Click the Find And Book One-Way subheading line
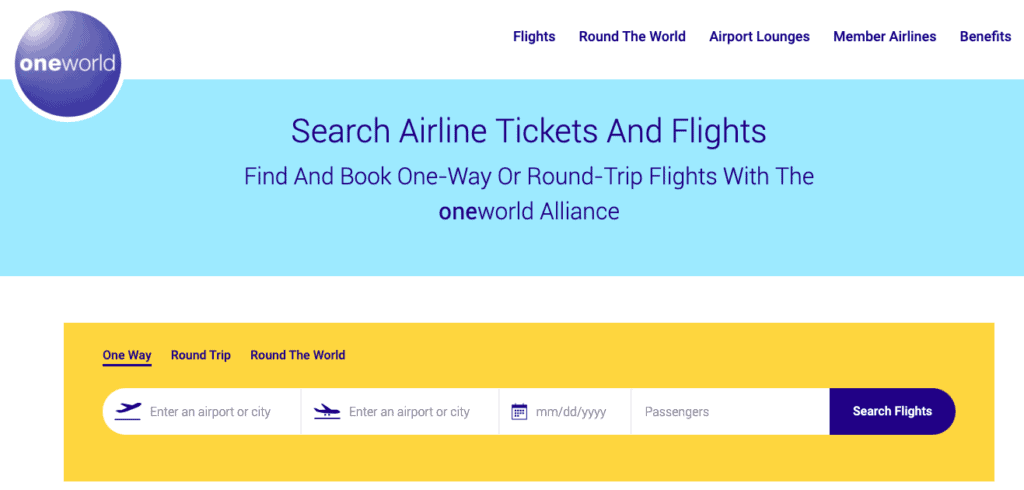Viewport: 1024px width, 490px height. tap(528, 177)
